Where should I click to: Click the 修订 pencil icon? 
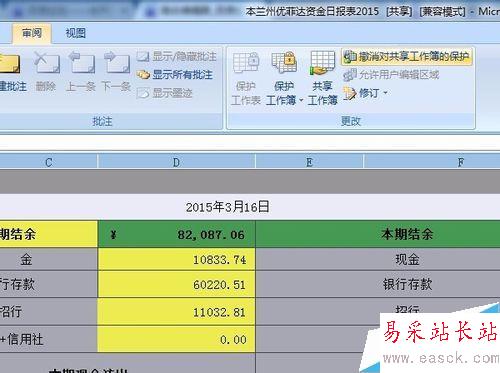350,93
